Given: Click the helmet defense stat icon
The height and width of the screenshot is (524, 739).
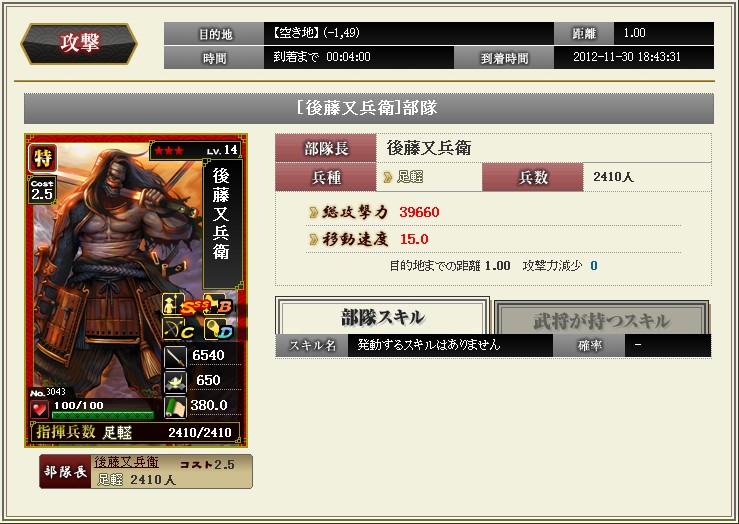Looking at the screenshot, I should [175, 382].
